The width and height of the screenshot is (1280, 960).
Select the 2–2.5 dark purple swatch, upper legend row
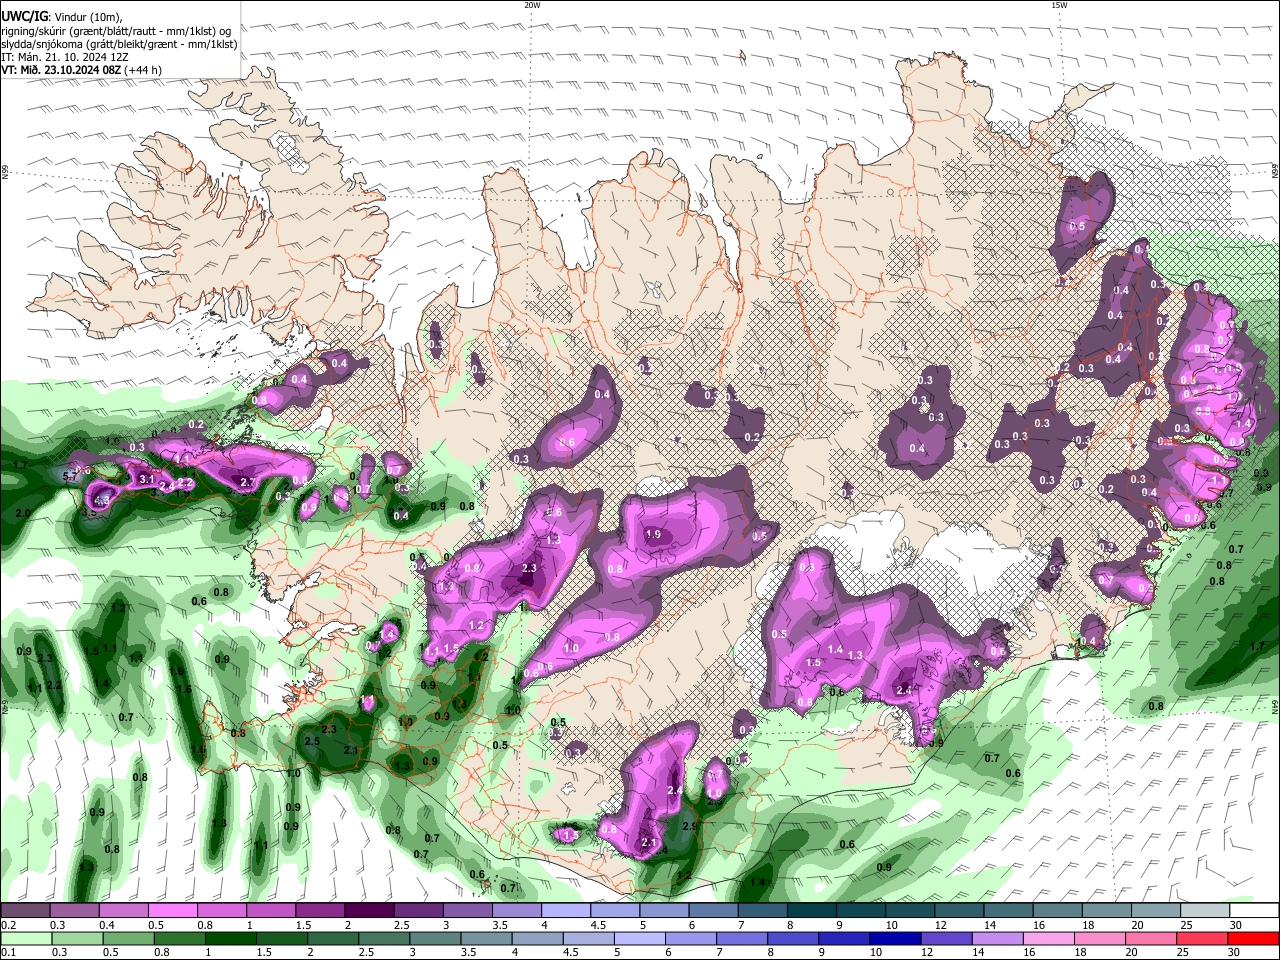tap(368, 910)
